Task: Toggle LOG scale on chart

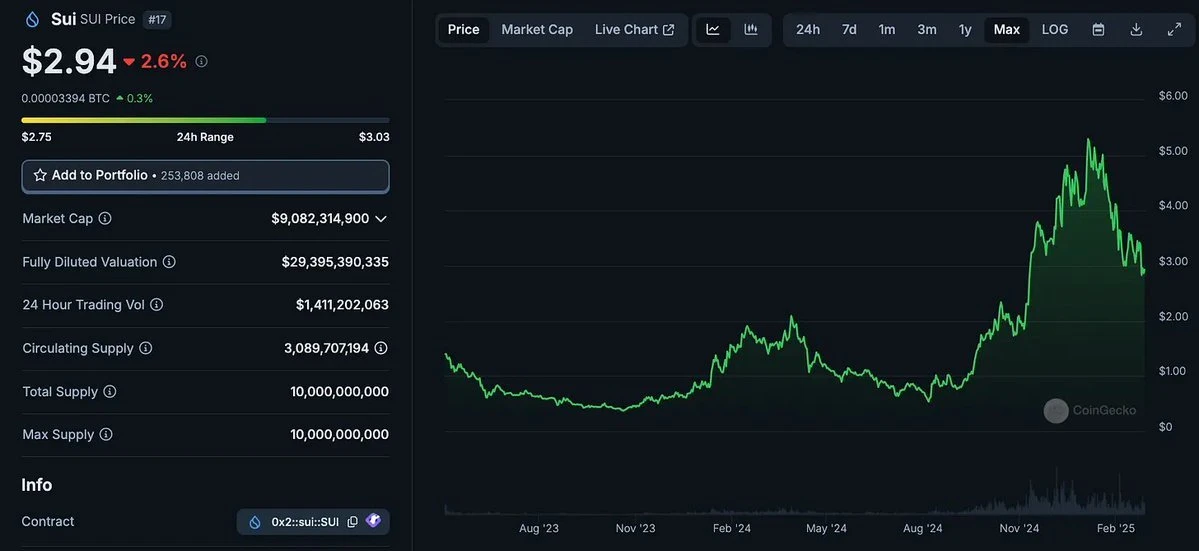Action: [x=1055, y=30]
